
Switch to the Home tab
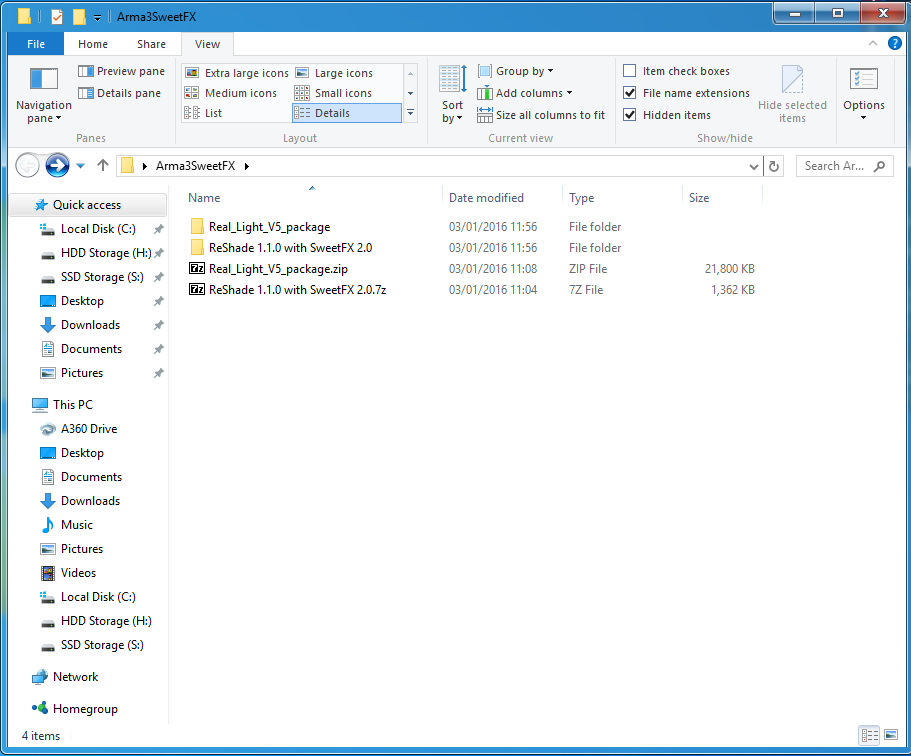pyautogui.click(x=93, y=44)
